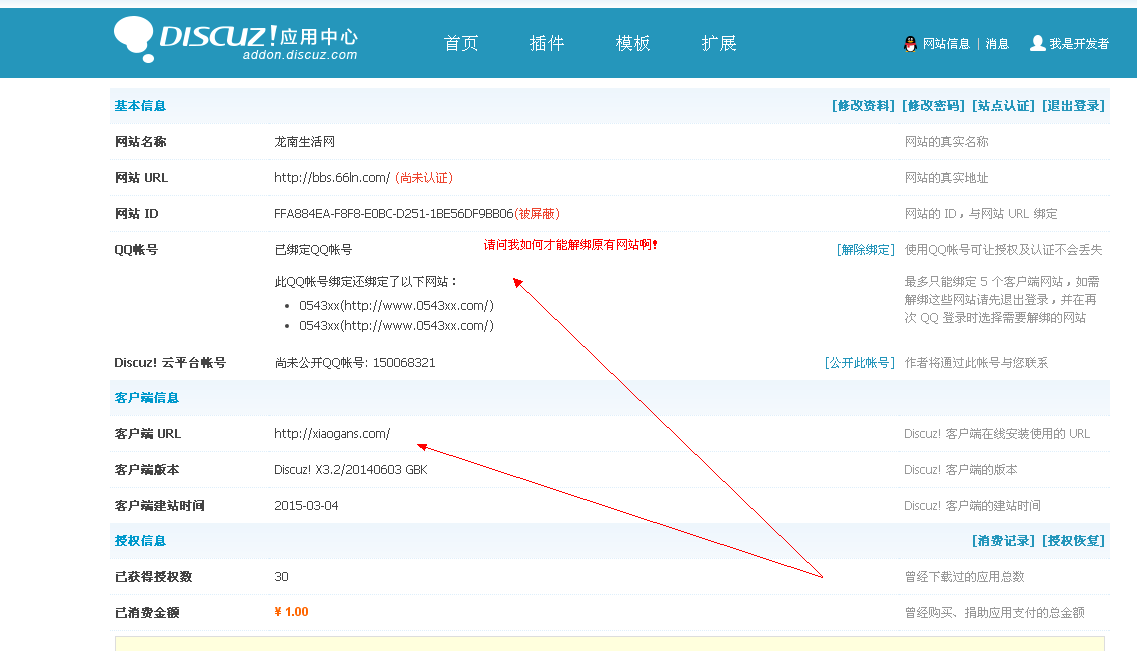Click the 授权信息 section heading
Image resolution: width=1137 pixels, height=651 pixels.
[x=140, y=541]
